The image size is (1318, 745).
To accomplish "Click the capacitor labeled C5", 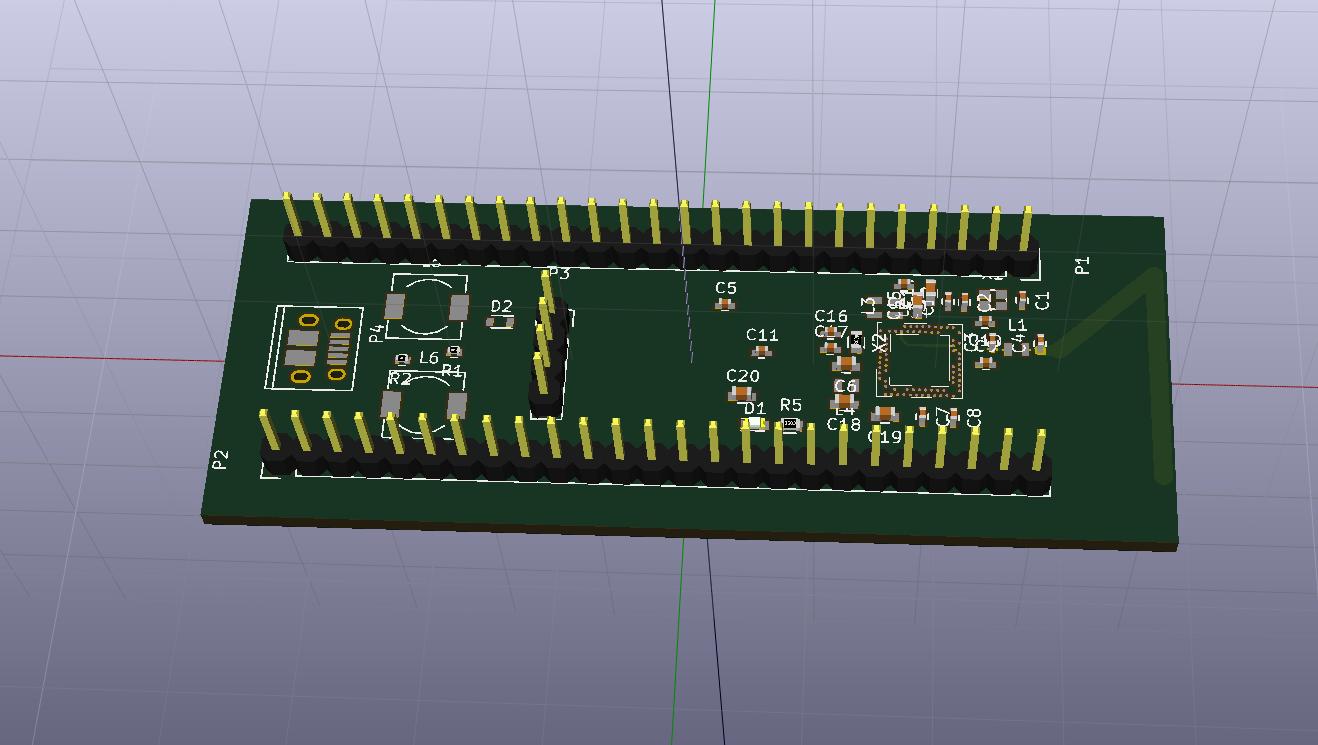I will [725, 303].
